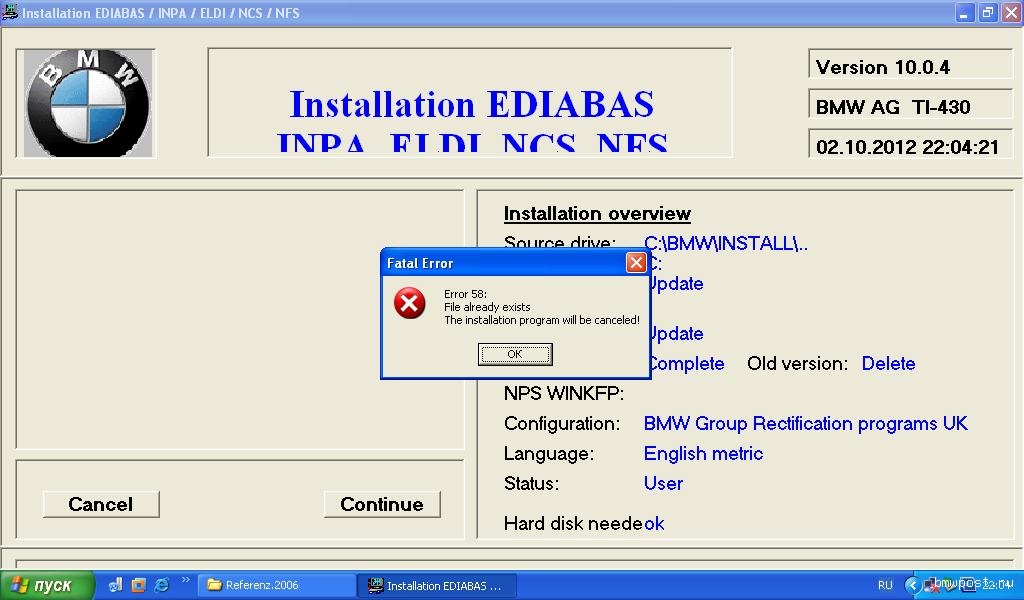Click the red error icon in dialog
The height and width of the screenshot is (600, 1024).
coord(409,303)
